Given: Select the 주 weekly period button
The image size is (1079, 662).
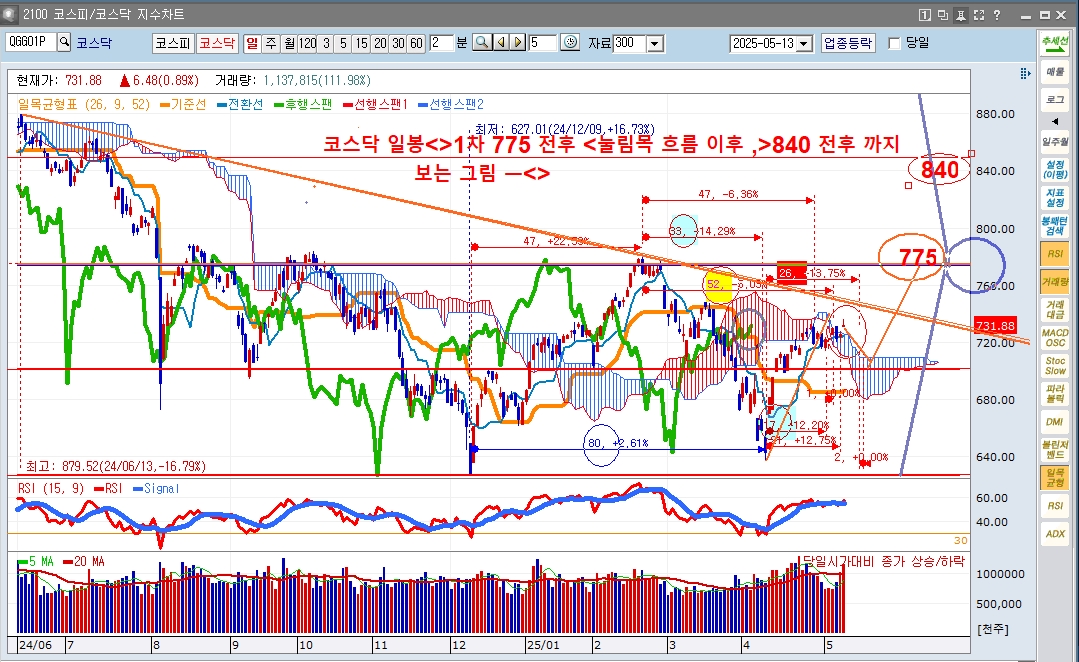Looking at the screenshot, I should pos(271,43).
